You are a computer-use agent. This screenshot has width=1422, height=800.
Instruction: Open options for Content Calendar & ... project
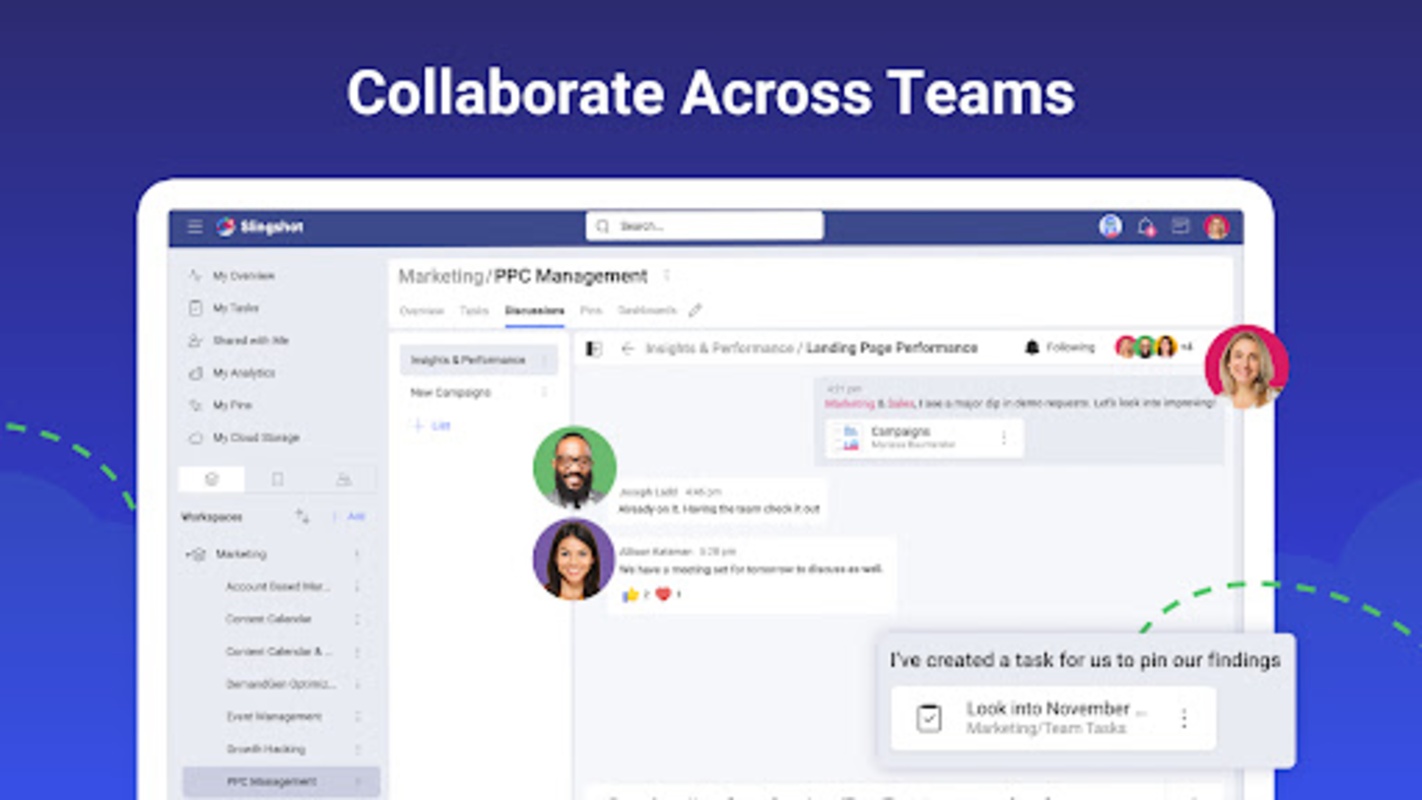coord(357,652)
